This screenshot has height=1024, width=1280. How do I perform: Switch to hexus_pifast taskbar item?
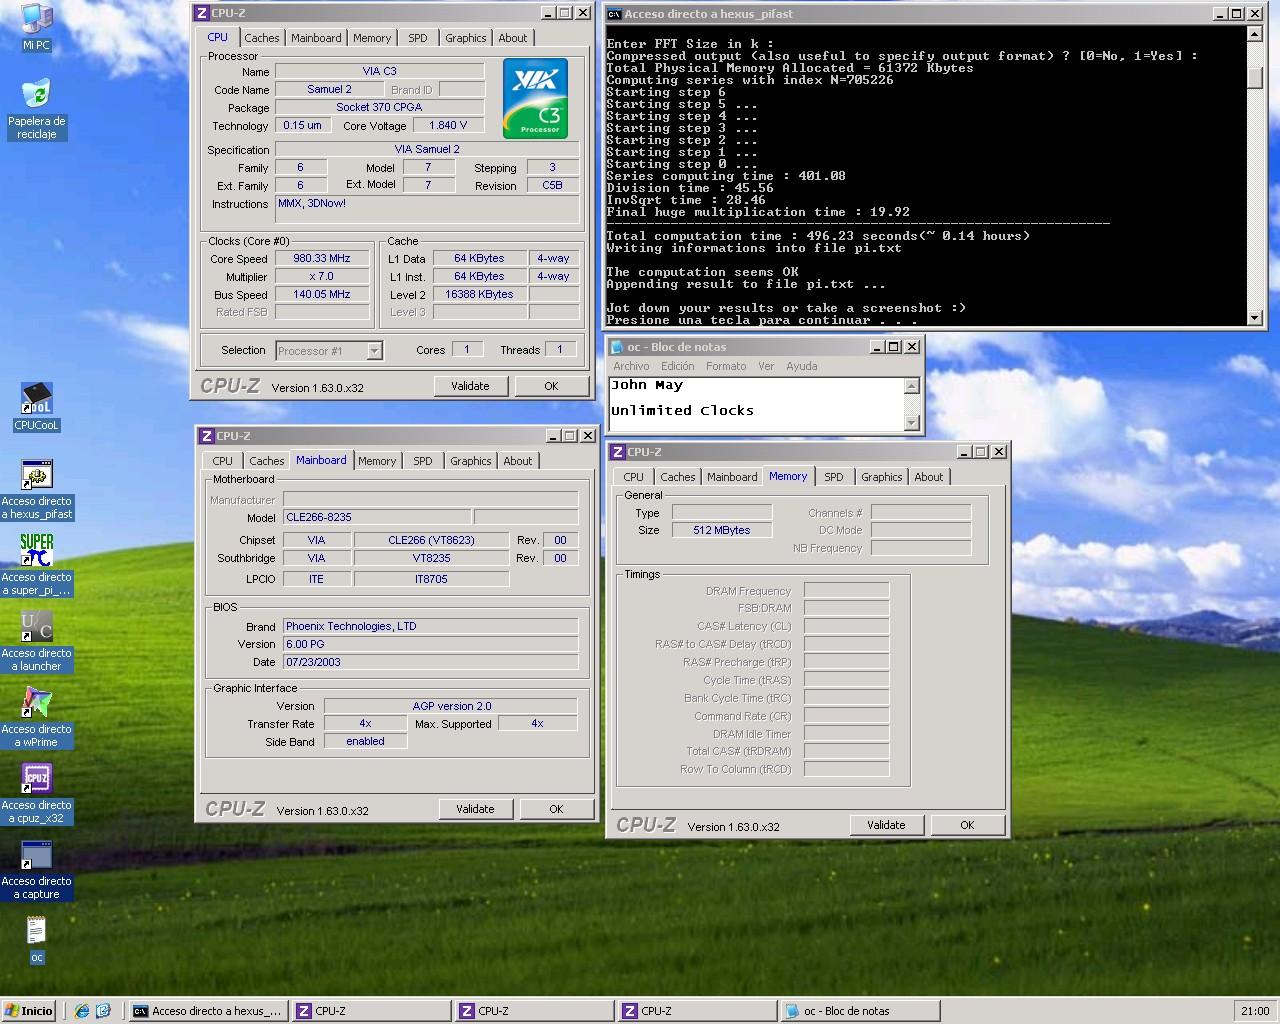click(208, 1011)
